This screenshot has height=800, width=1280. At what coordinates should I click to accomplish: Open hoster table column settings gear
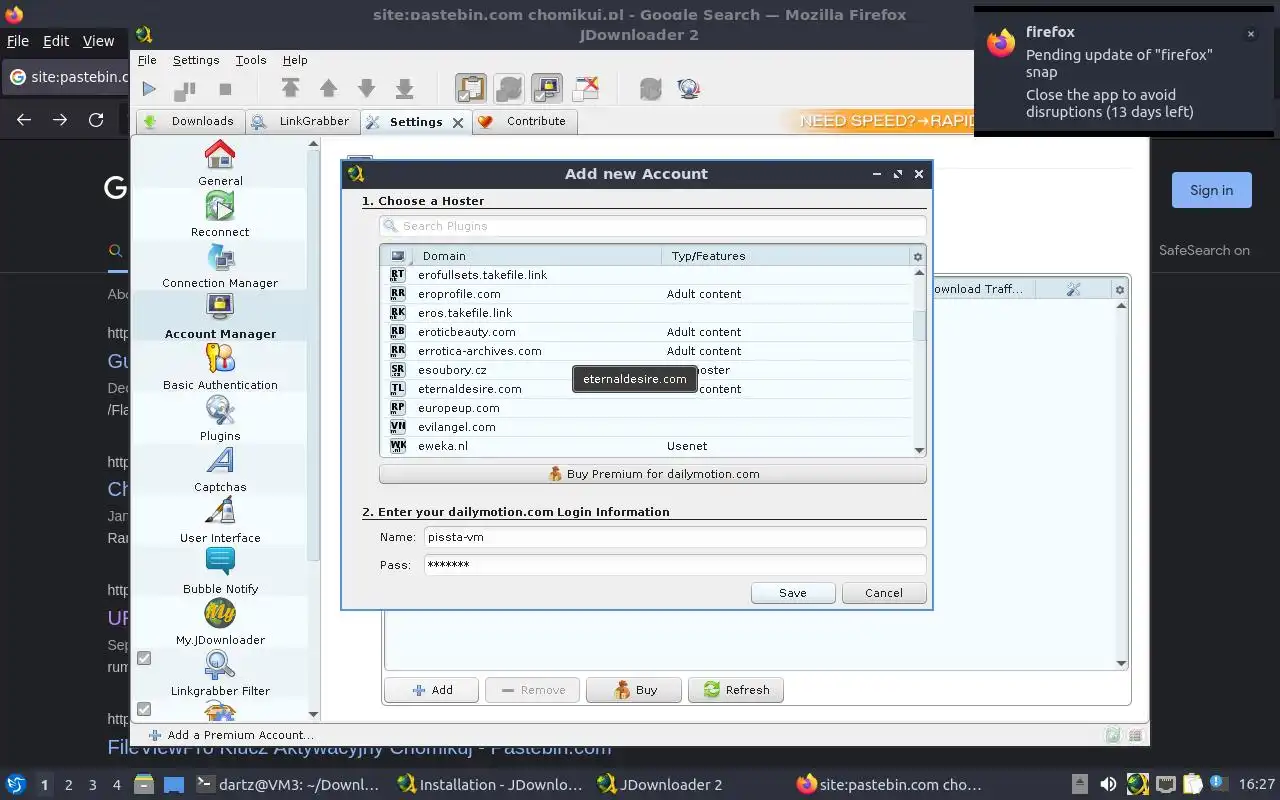(x=917, y=256)
